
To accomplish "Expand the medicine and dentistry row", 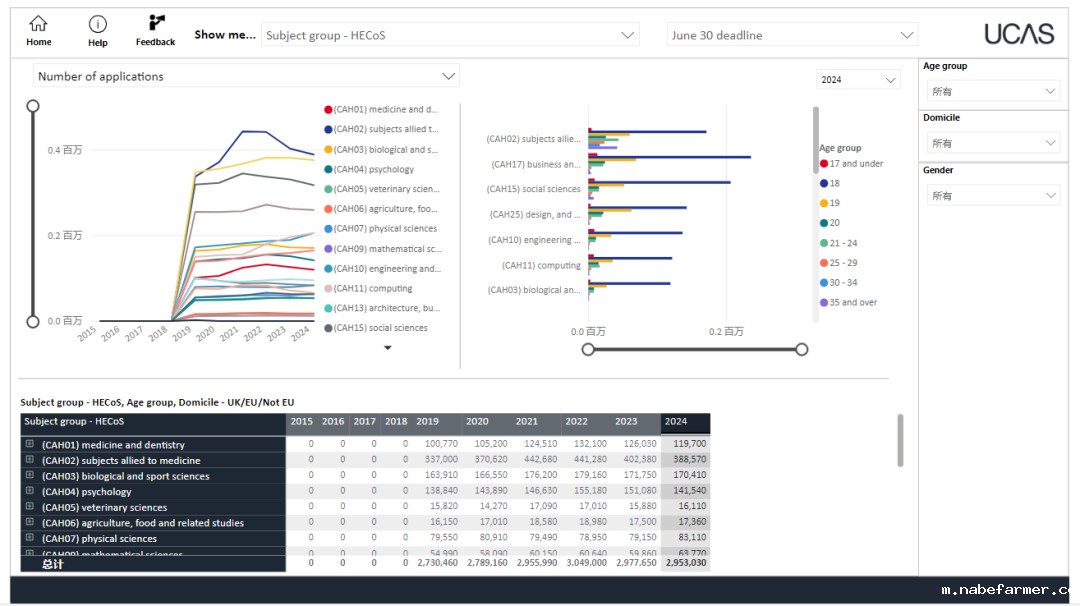I will 30,445.
